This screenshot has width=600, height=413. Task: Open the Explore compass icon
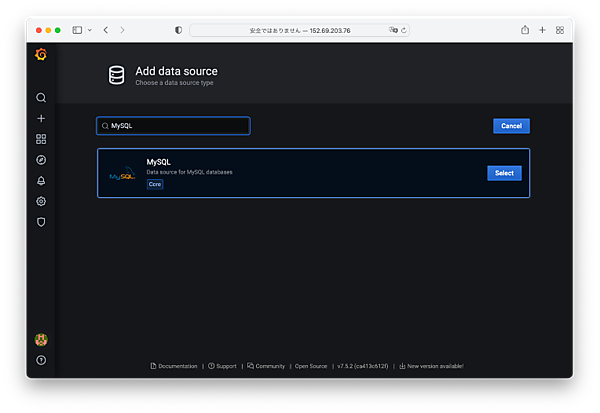coord(41,160)
